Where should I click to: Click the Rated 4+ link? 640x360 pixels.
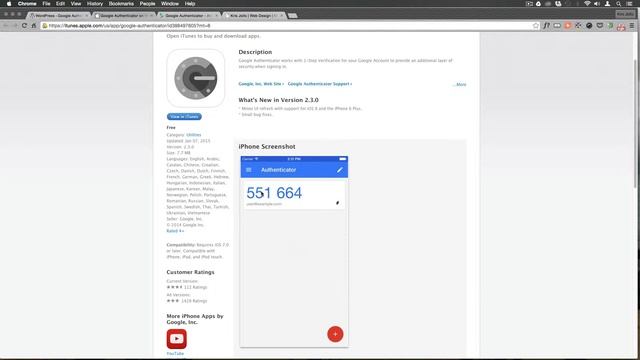pyautogui.click(x=175, y=231)
